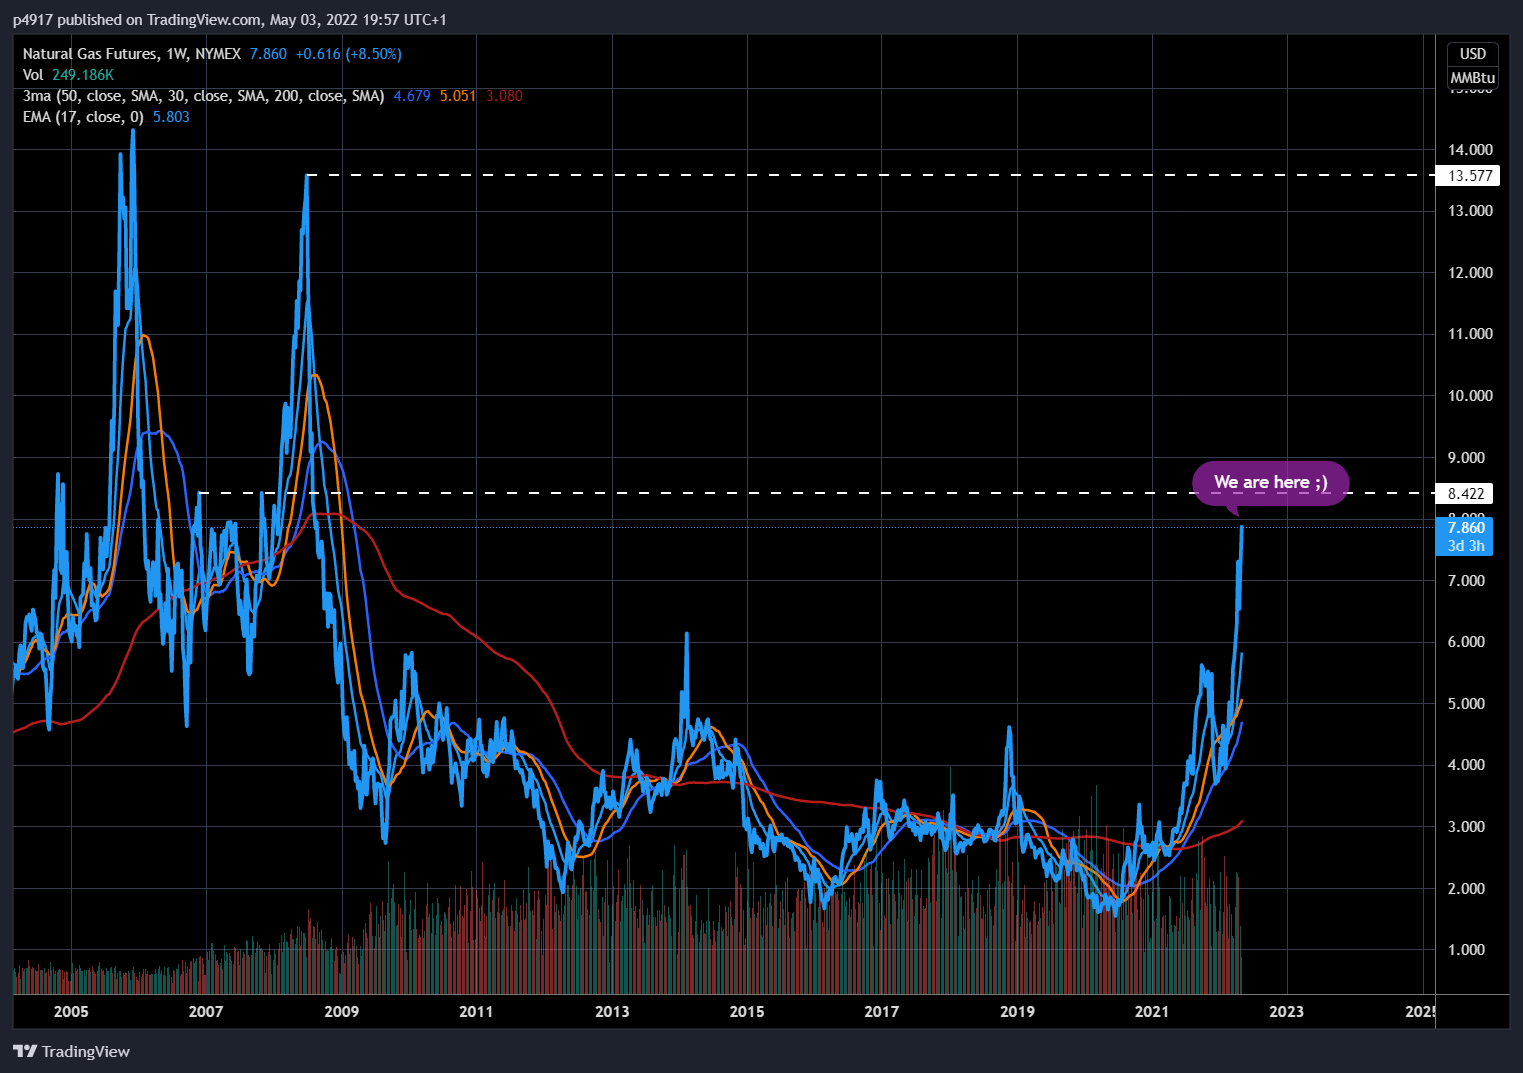This screenshot has width=1523, height=1073.
Task: Click the 3d 3h countdown label
Action: pyautogui.click(x=1466, y=546)
